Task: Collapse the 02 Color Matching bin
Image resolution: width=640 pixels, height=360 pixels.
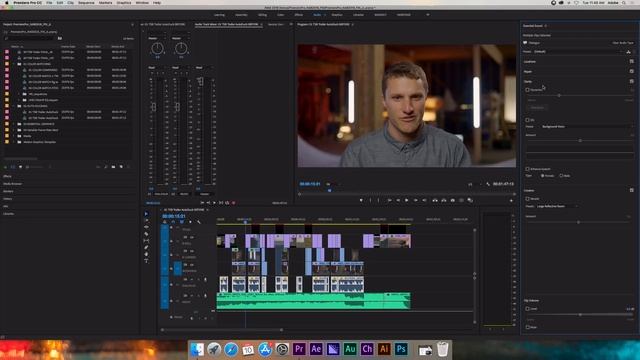Action: pyautogui.click(x=13, y=64)
